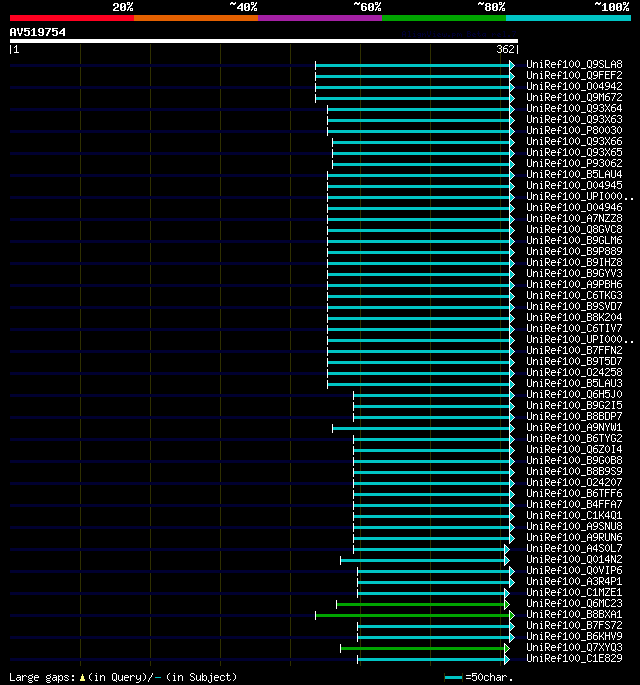Click the green alignment bar for Q7XYQ3
The height and width of the screenshot is (685, 640).
tap(422, 648)
